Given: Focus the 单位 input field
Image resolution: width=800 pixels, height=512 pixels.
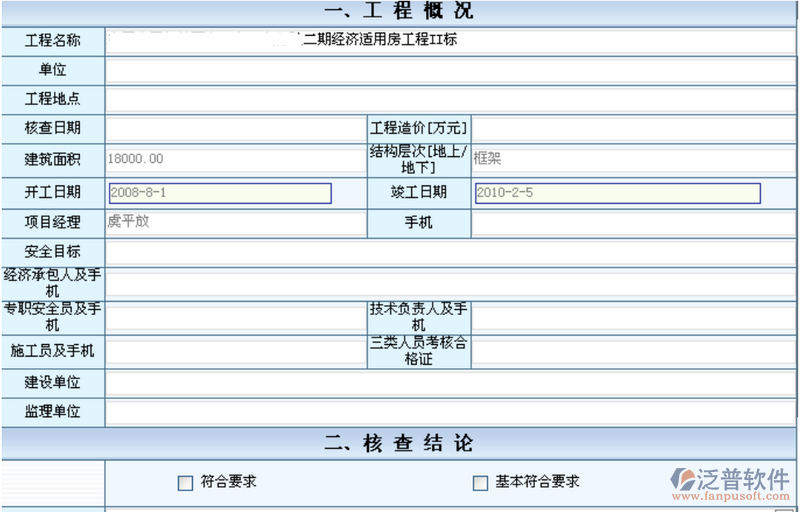Looking at the screenshot, I should [450, 70].
